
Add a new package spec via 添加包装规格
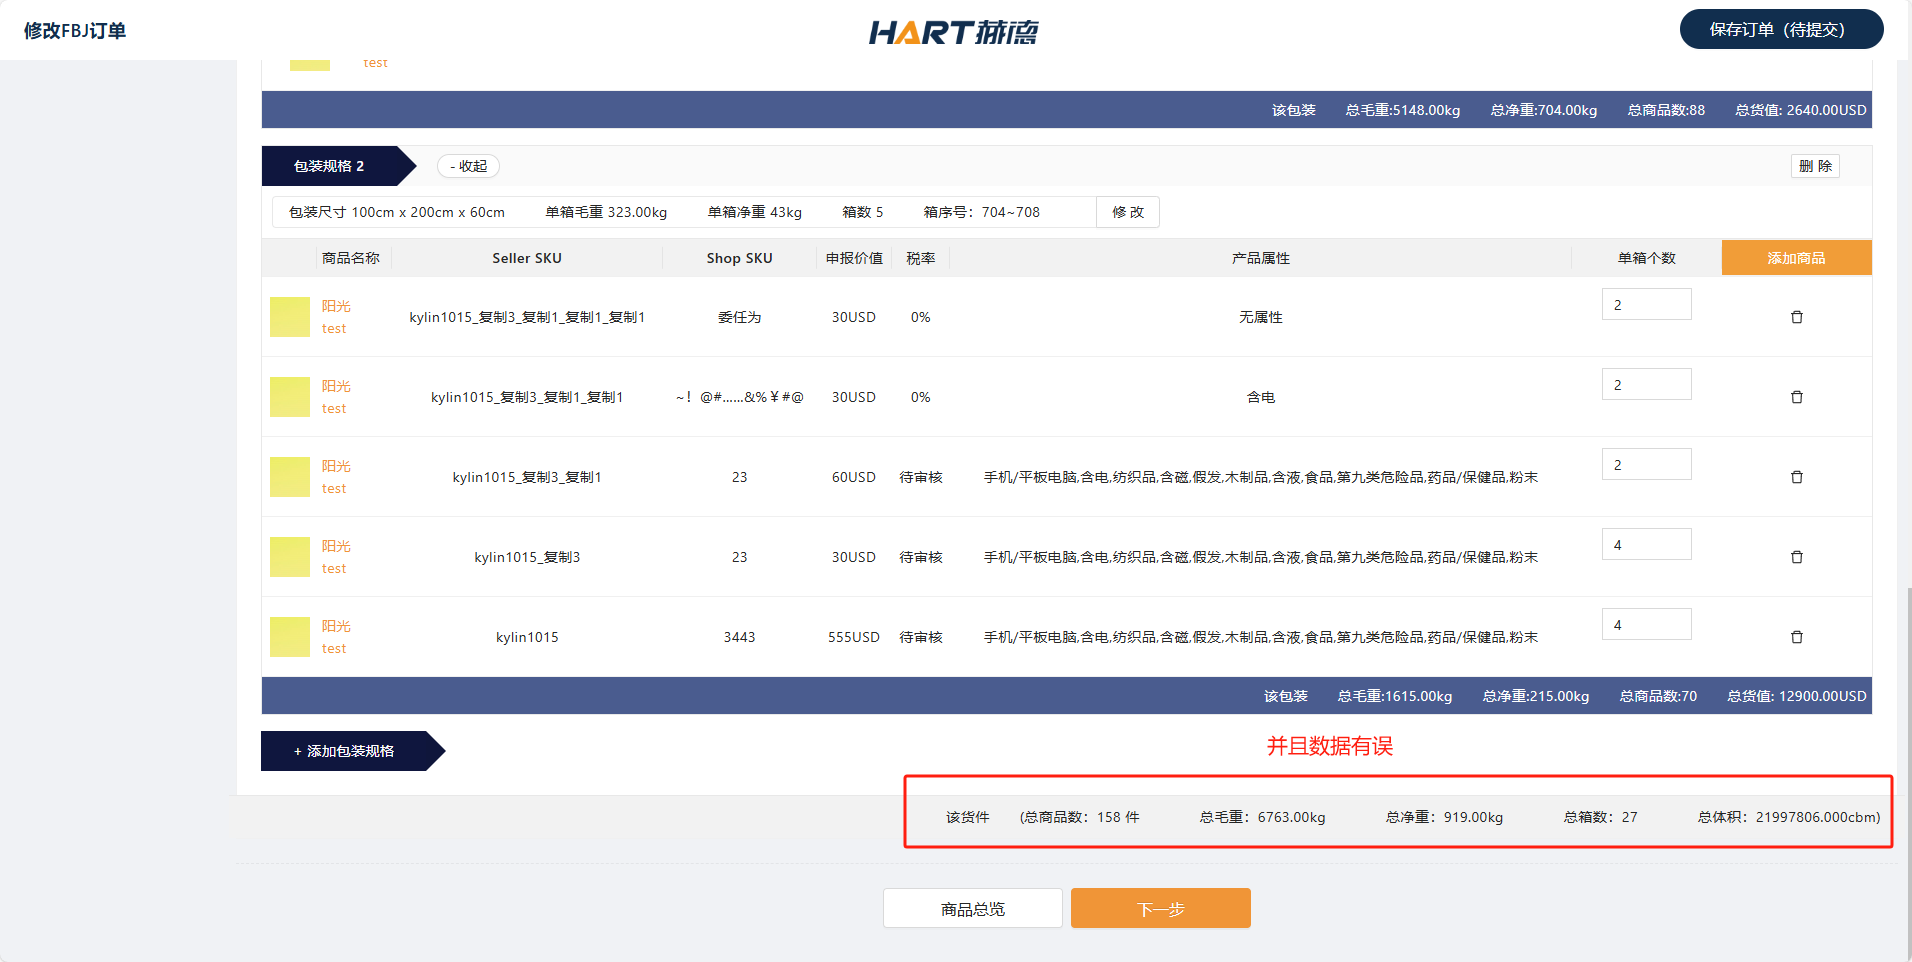tap(345, 751)
